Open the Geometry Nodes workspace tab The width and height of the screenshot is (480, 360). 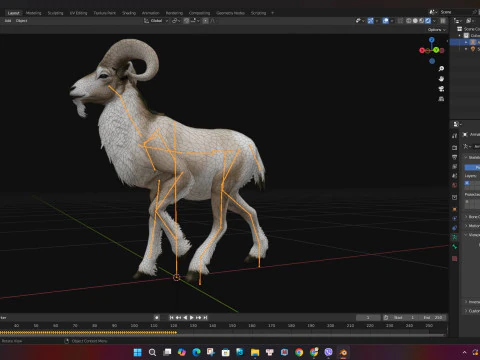coord(230,13)
